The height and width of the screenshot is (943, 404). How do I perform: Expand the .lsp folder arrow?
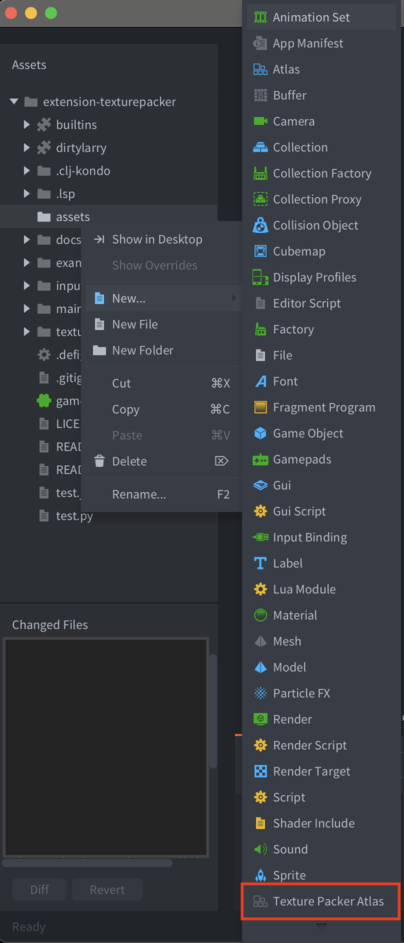pos(26,194)
